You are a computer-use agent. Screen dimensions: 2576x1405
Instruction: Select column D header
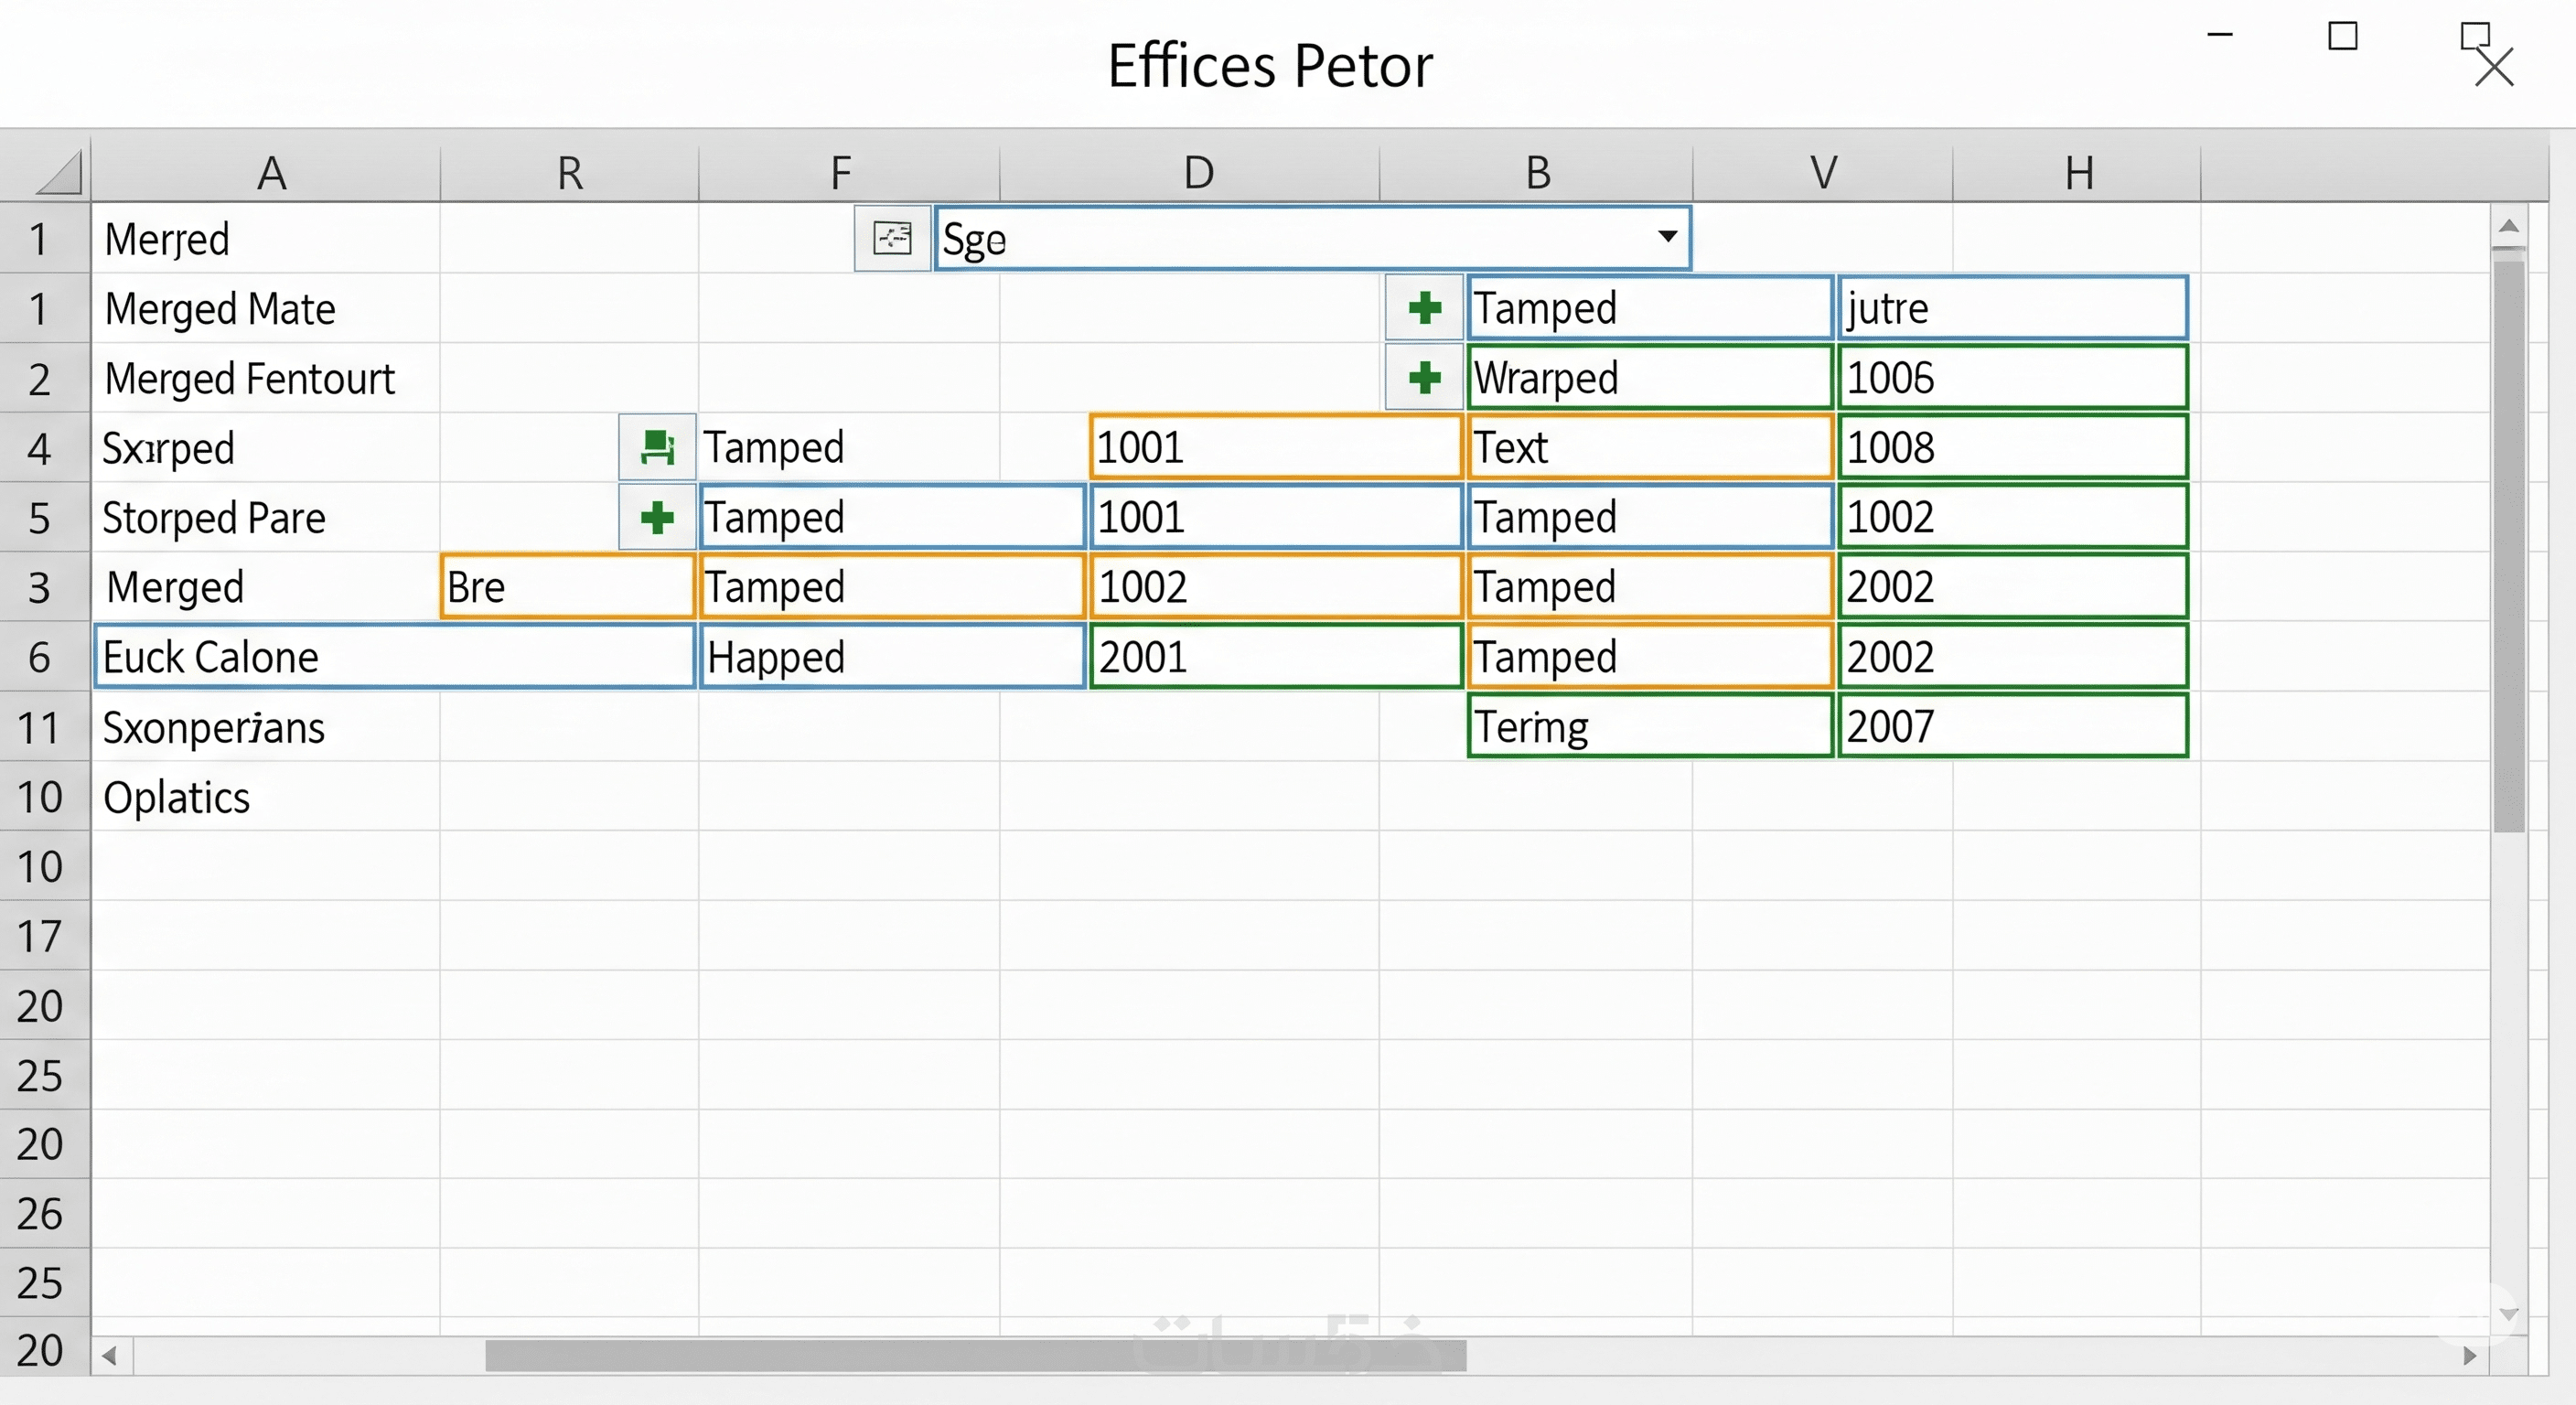click(1198, 173)
